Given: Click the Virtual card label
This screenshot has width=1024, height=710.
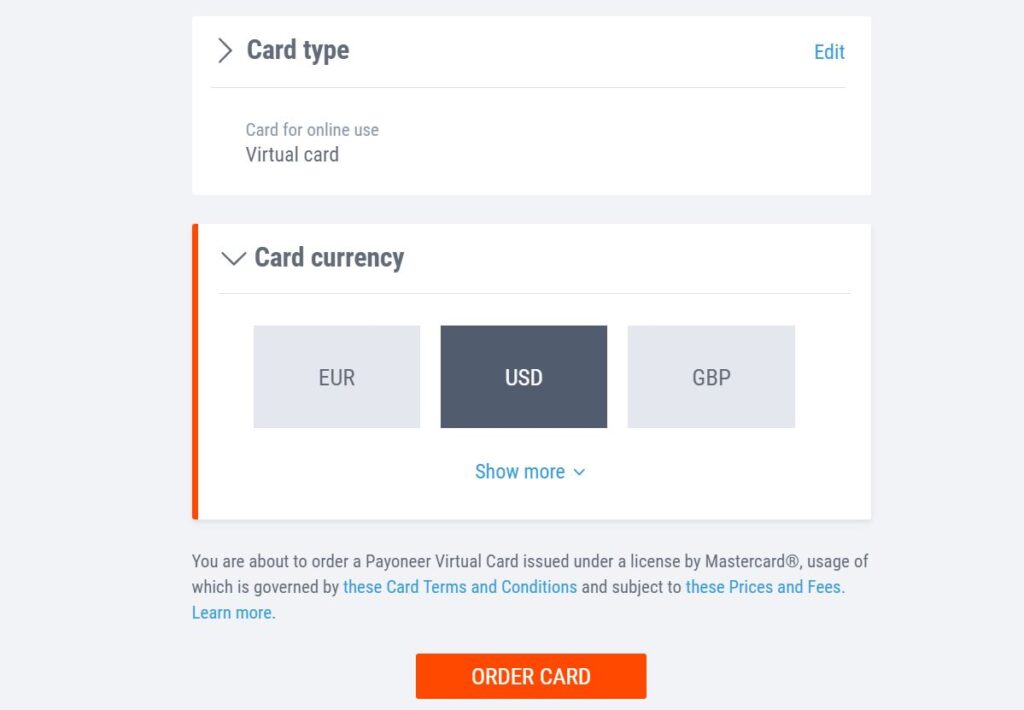Looking at the screenshot, I should (292, 154).
